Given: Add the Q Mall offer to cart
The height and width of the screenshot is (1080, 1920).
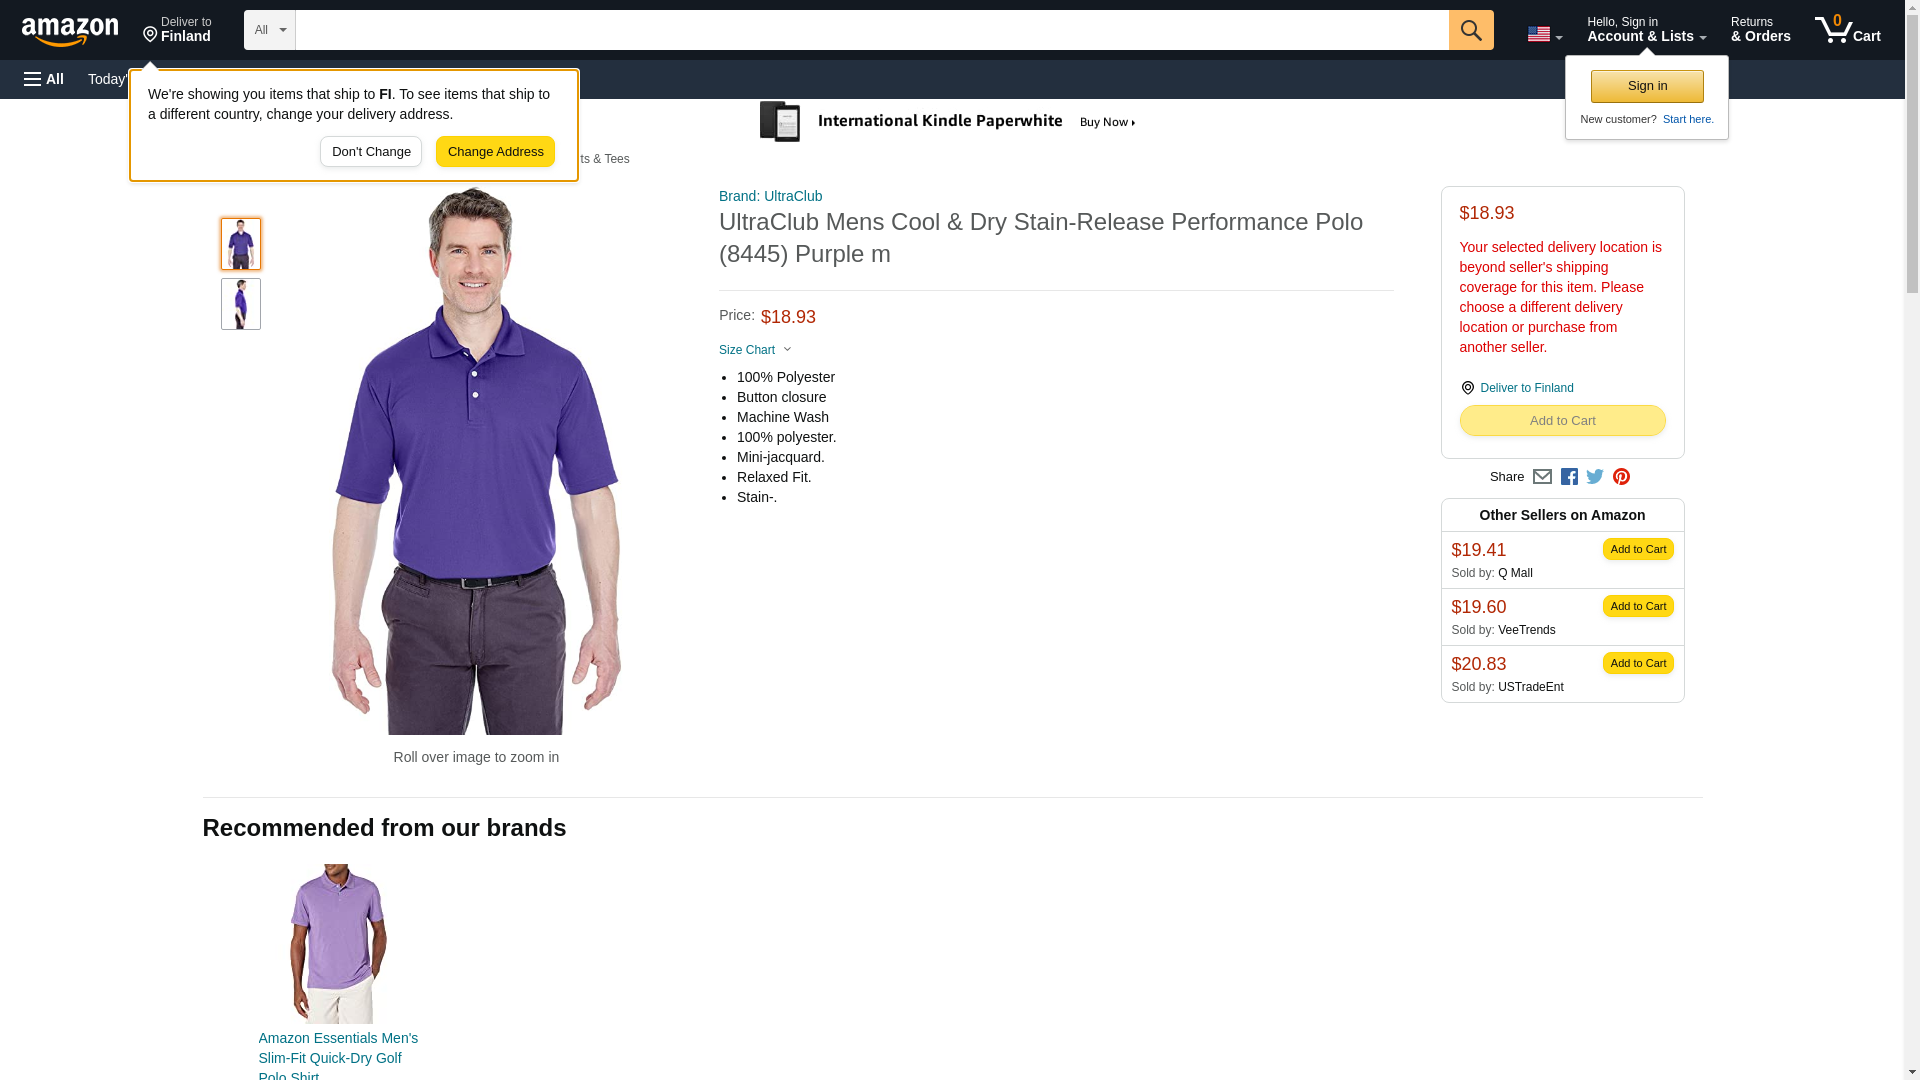Looking at the screenshot, I should 1638,549.
